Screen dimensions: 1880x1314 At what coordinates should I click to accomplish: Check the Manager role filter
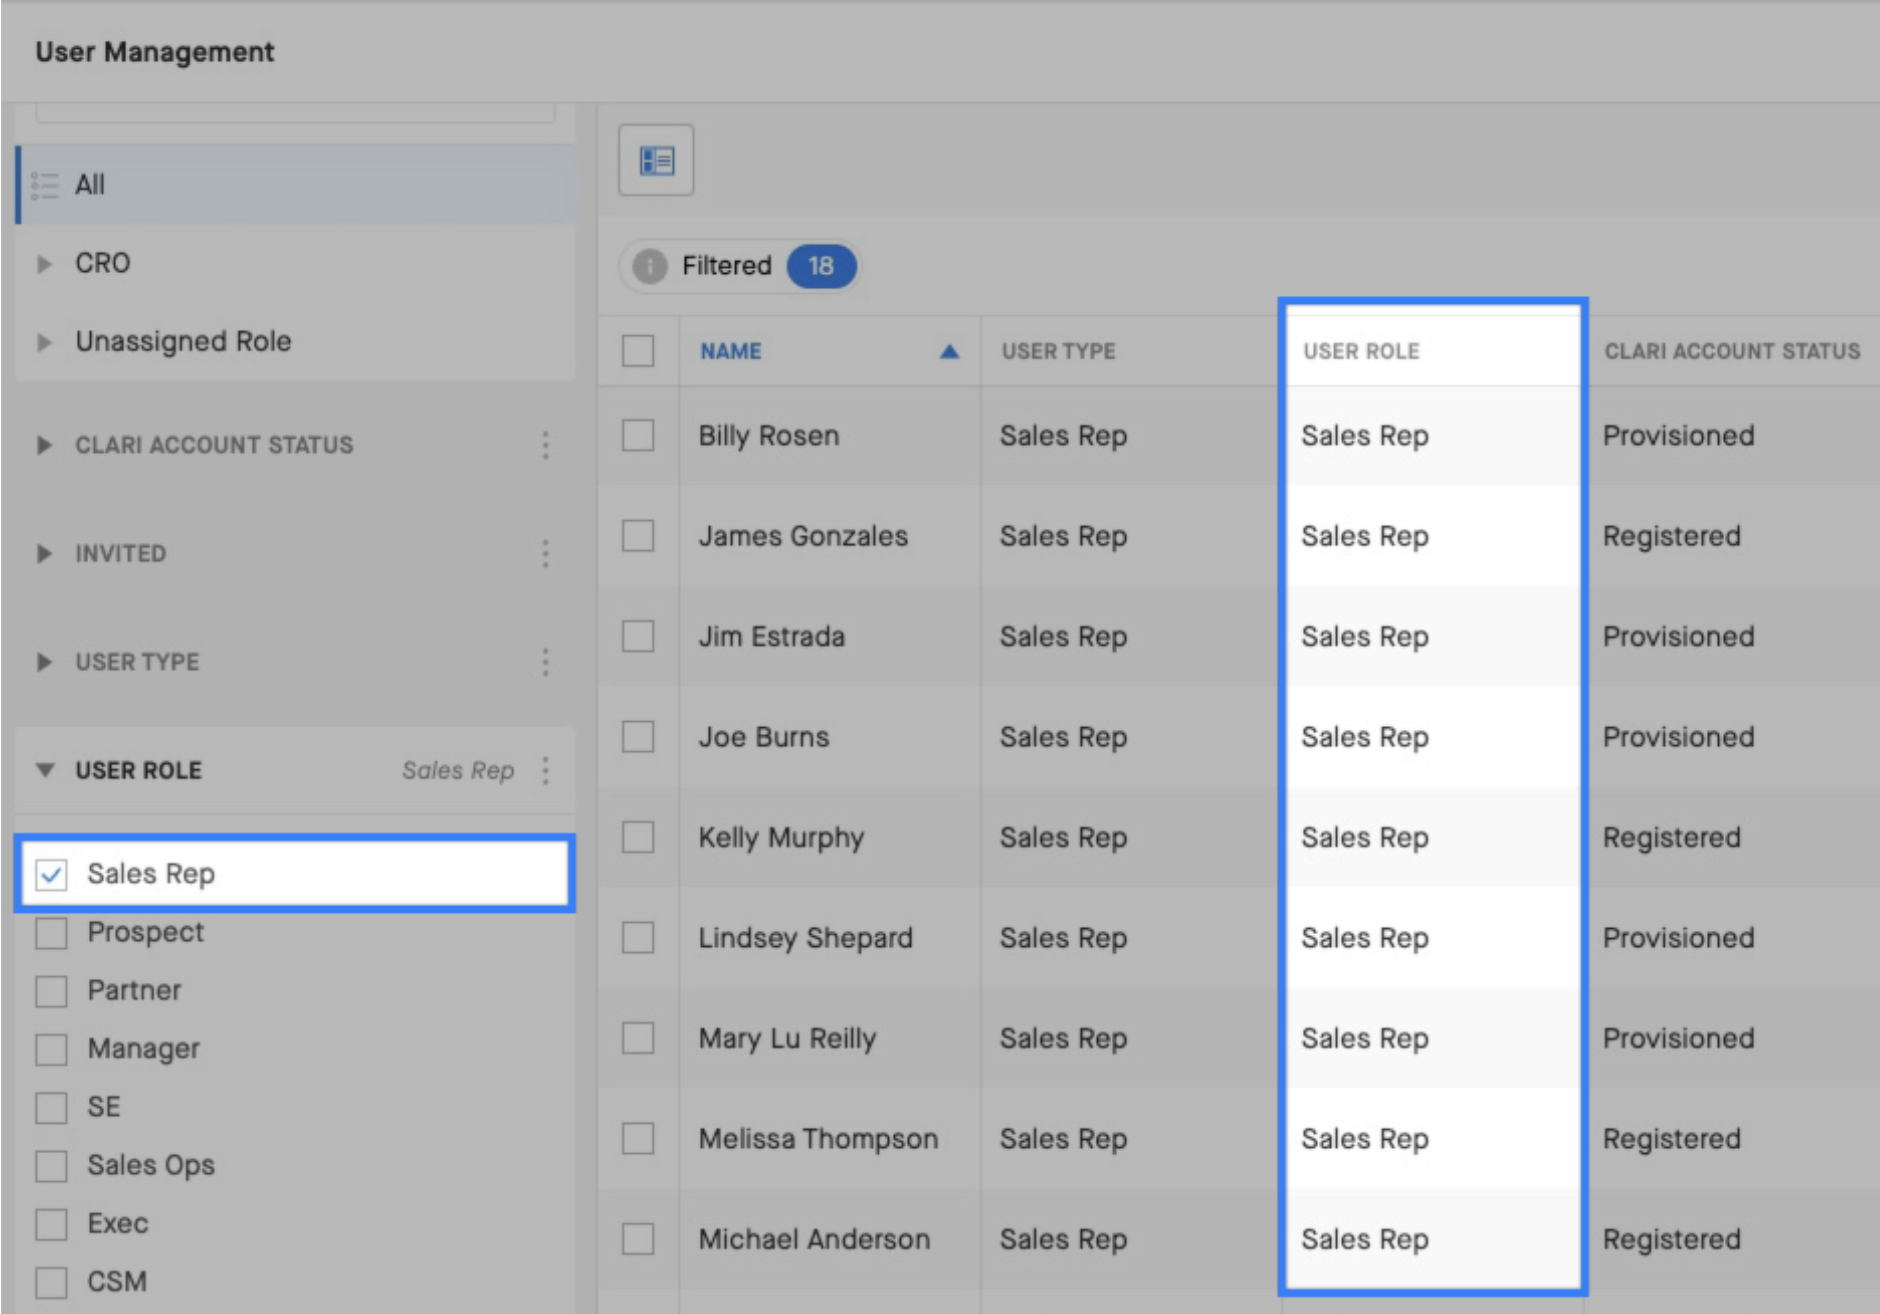(51, 1049)
